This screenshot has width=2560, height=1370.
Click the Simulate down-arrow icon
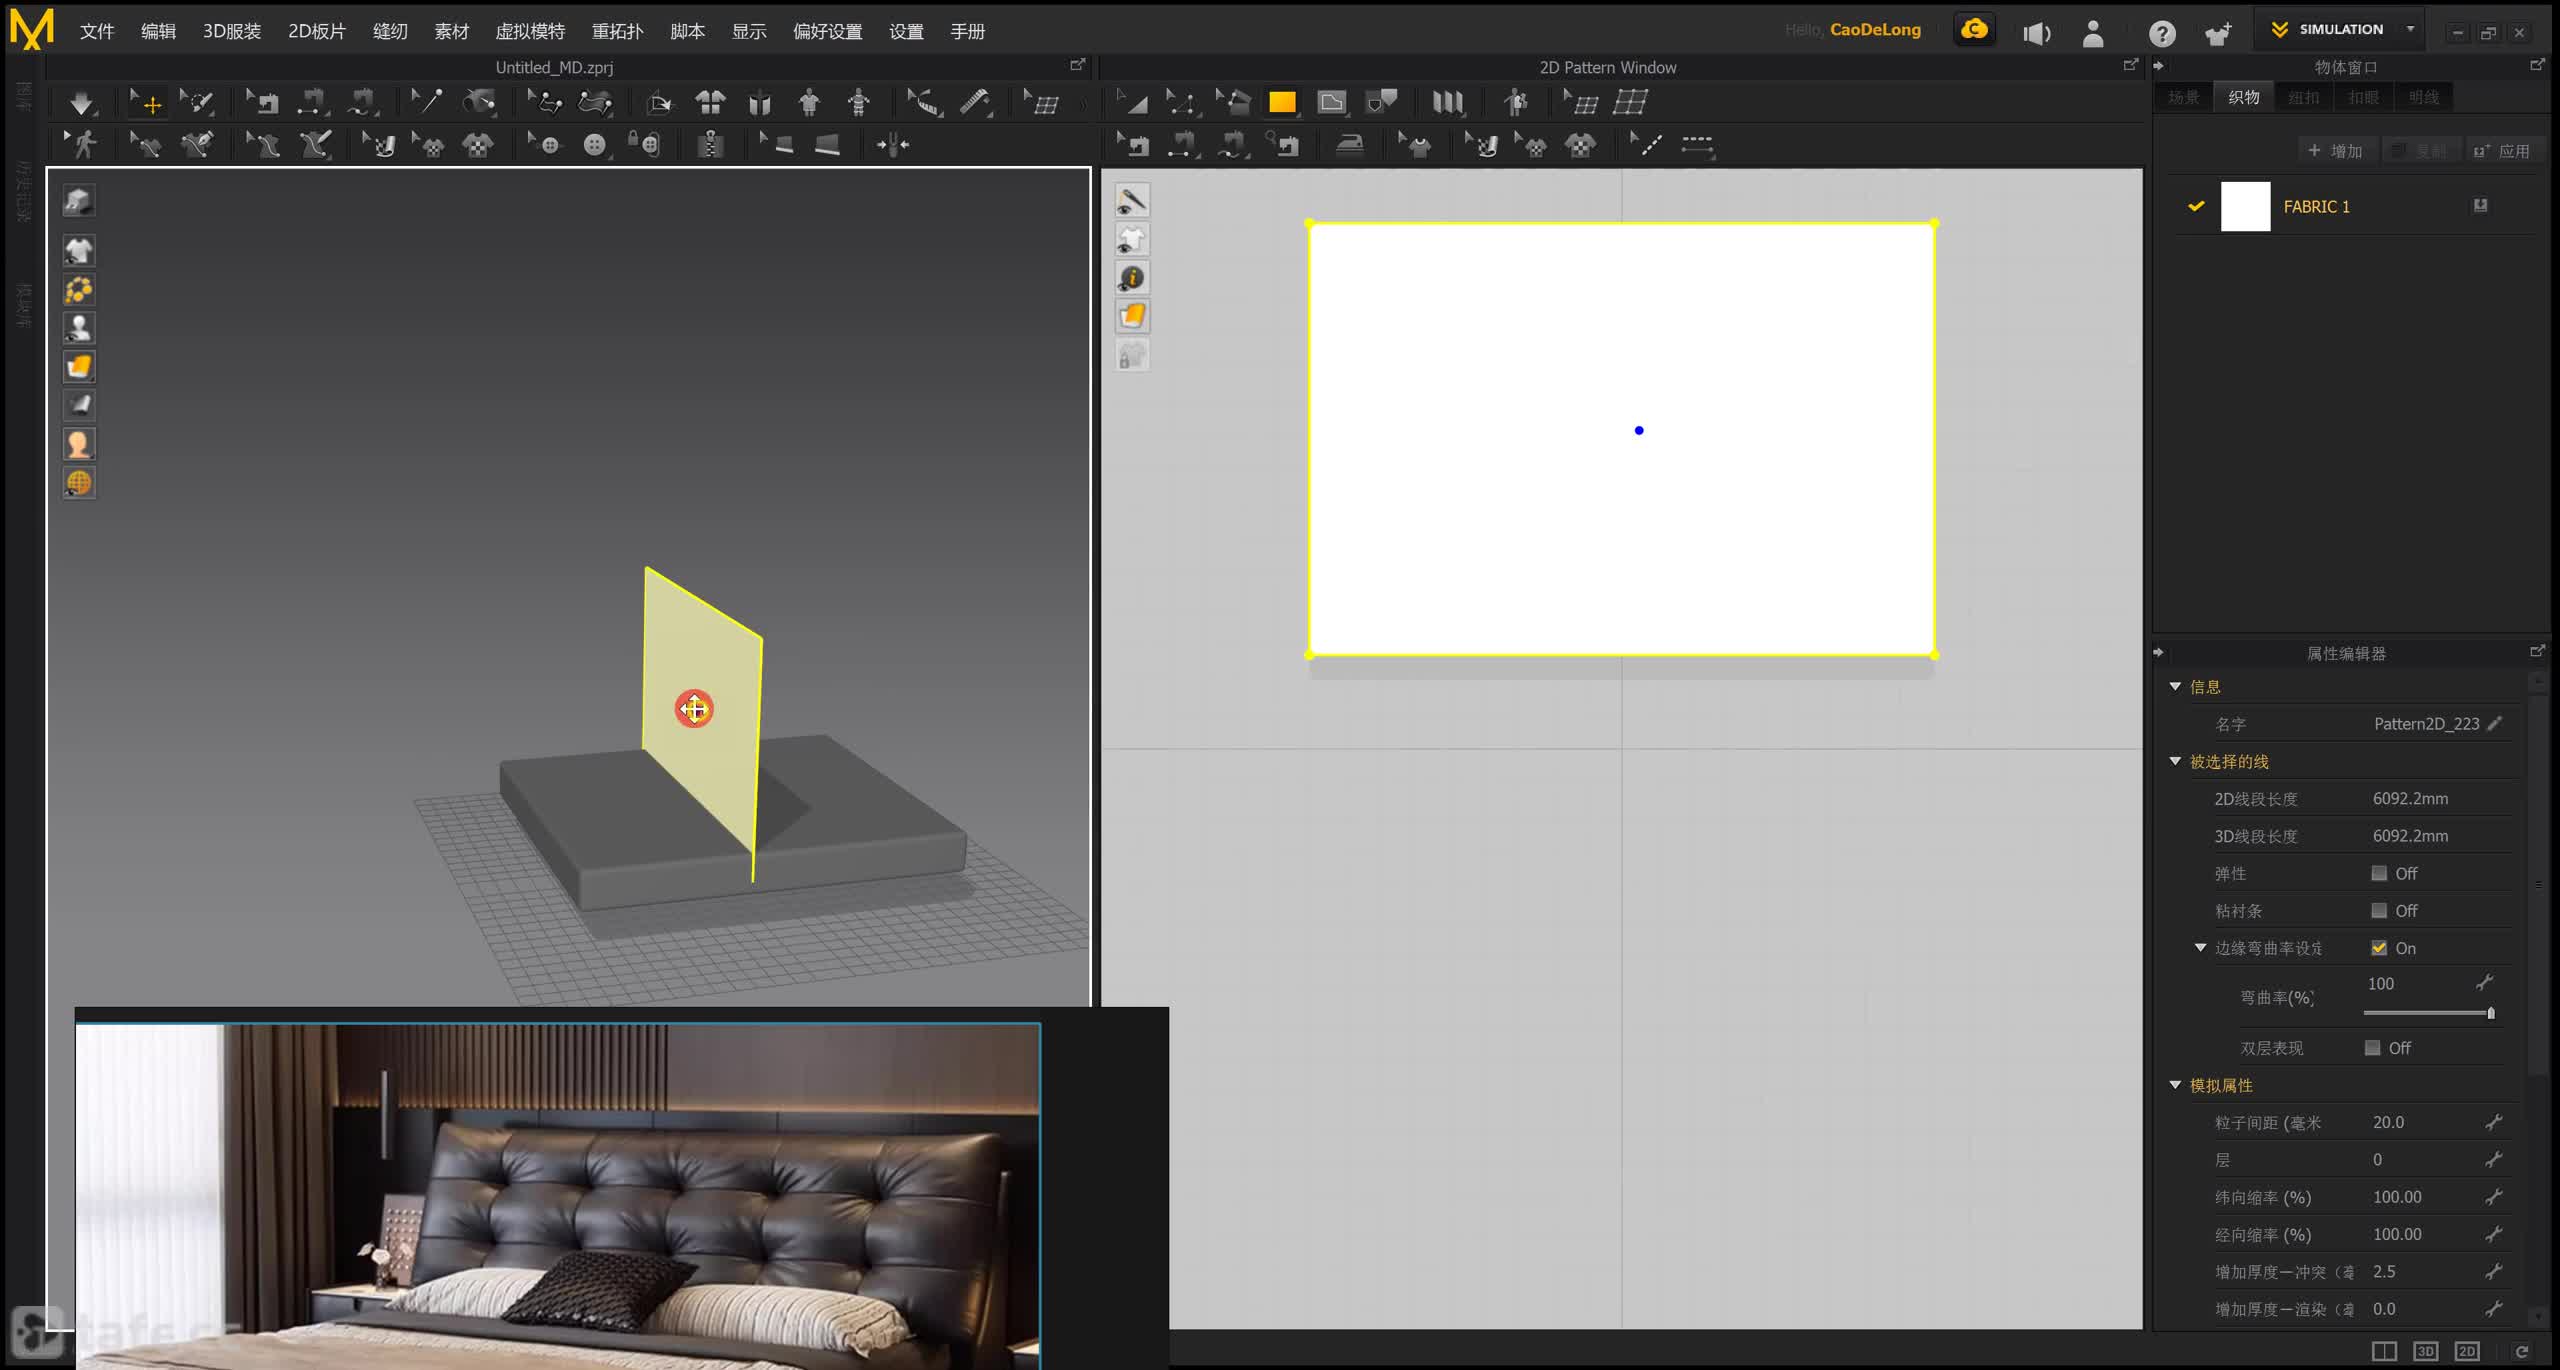tap(81, 102)
